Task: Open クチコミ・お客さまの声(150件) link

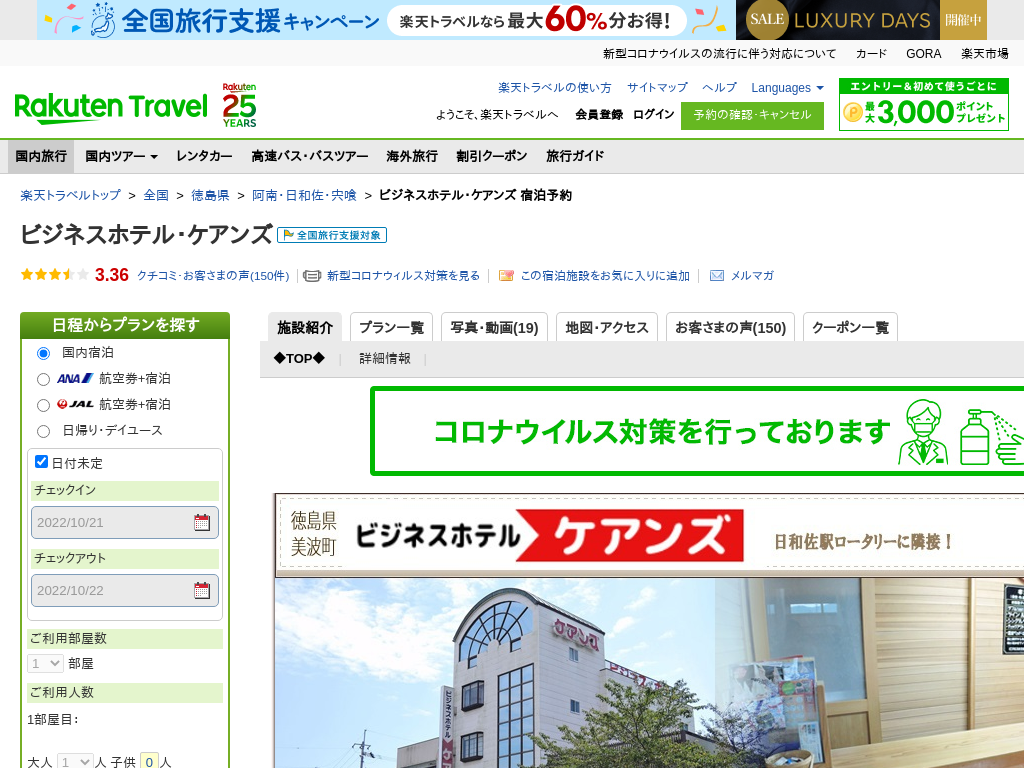Action: (x=213, y=276)
